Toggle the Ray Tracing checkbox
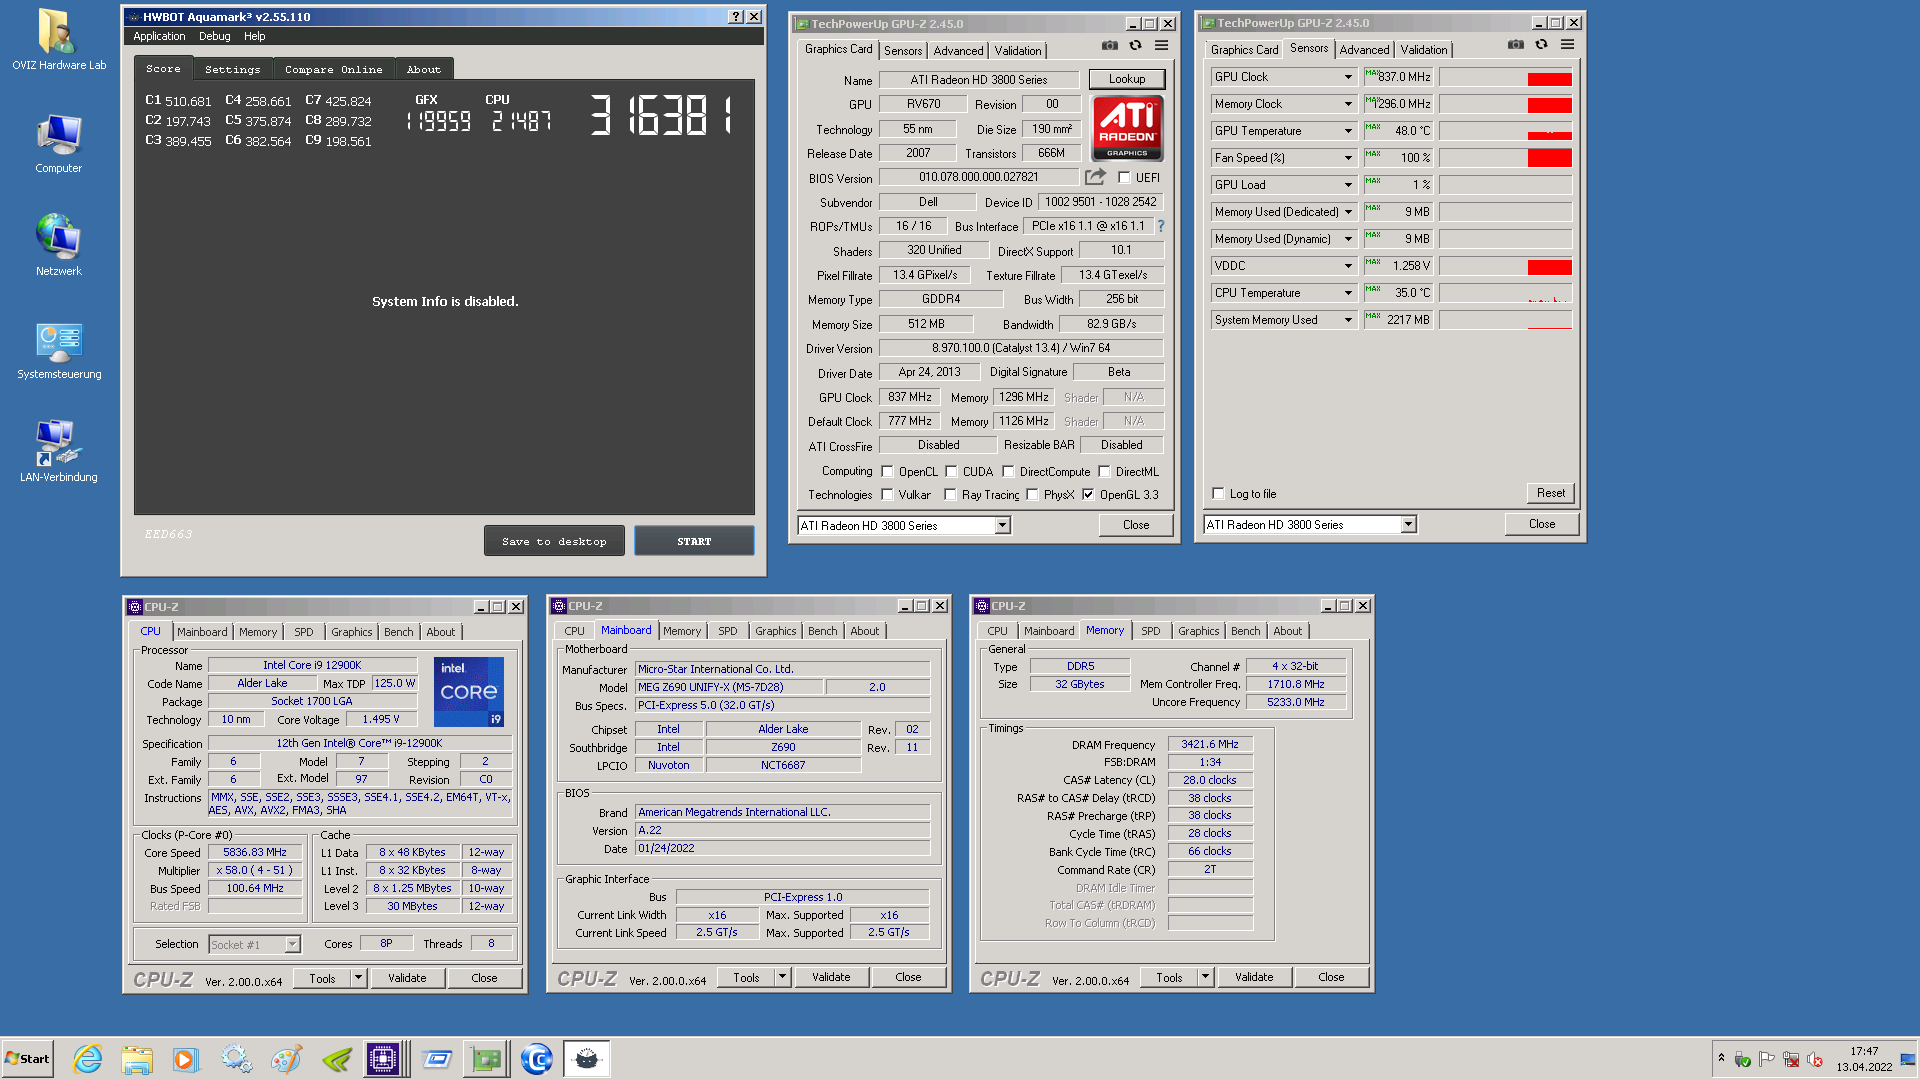 coord(950,495)
